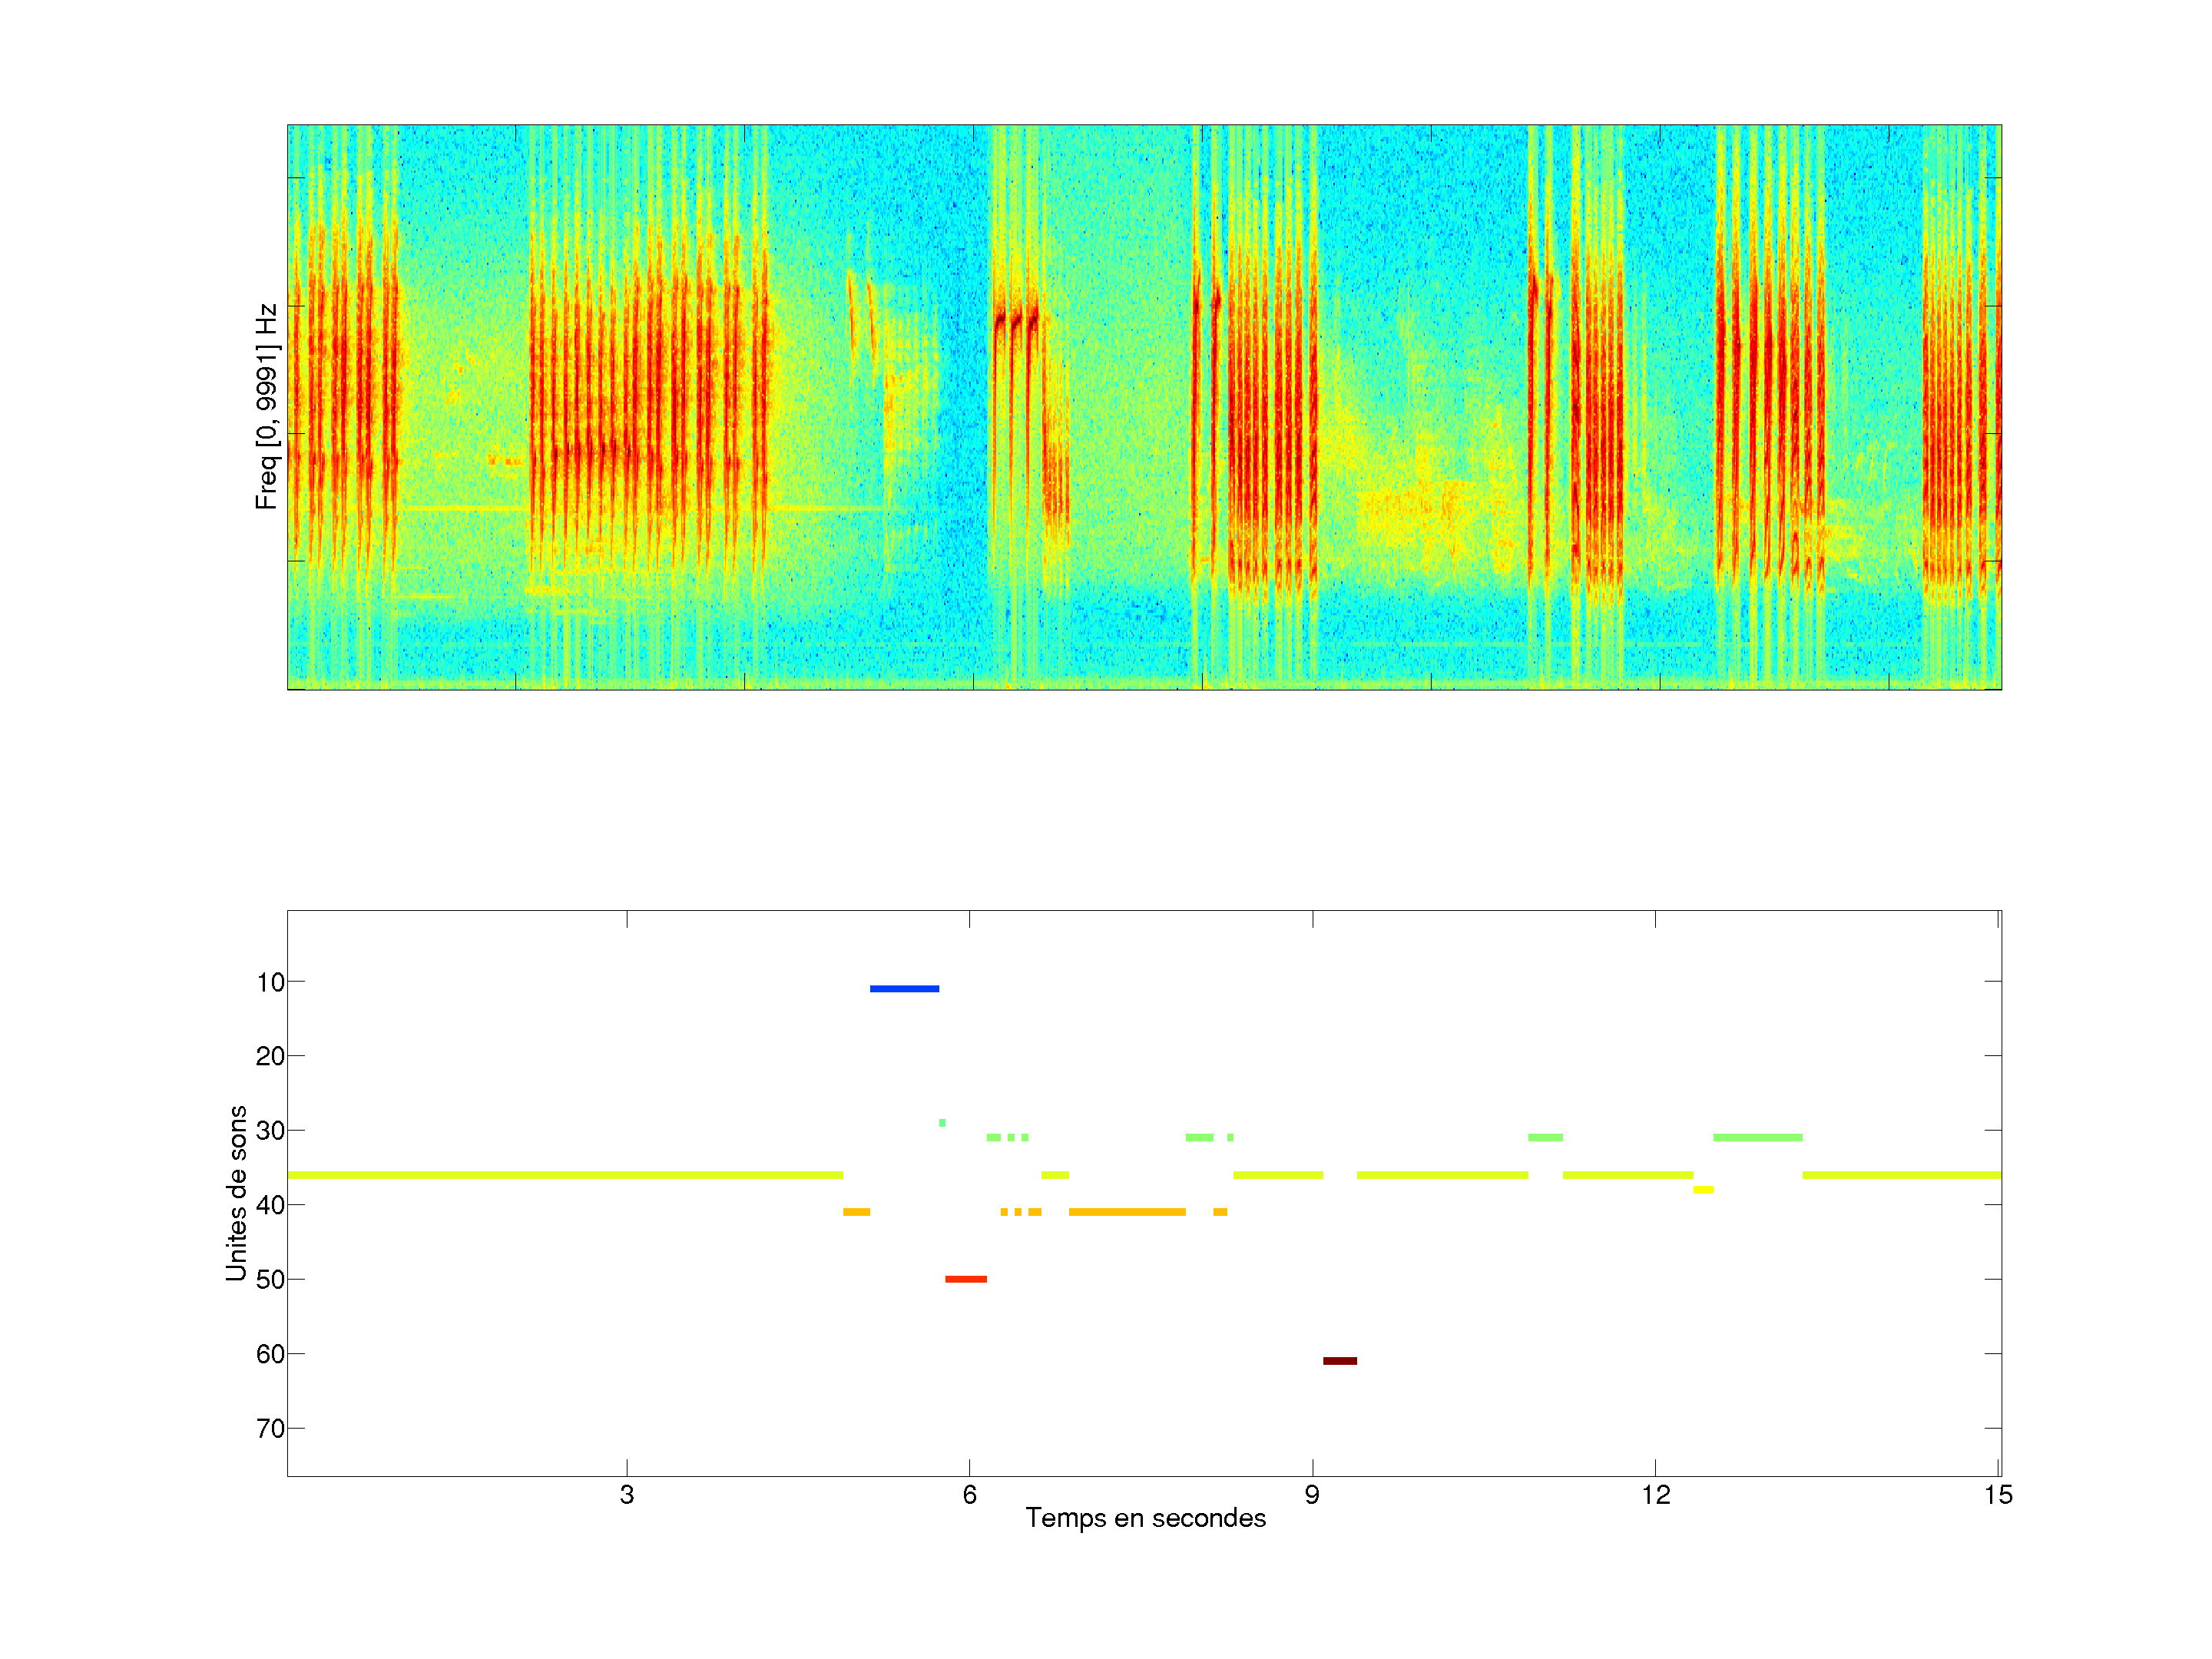Click the 'Temps en secondes' axis label

tap(1145, 1518)
